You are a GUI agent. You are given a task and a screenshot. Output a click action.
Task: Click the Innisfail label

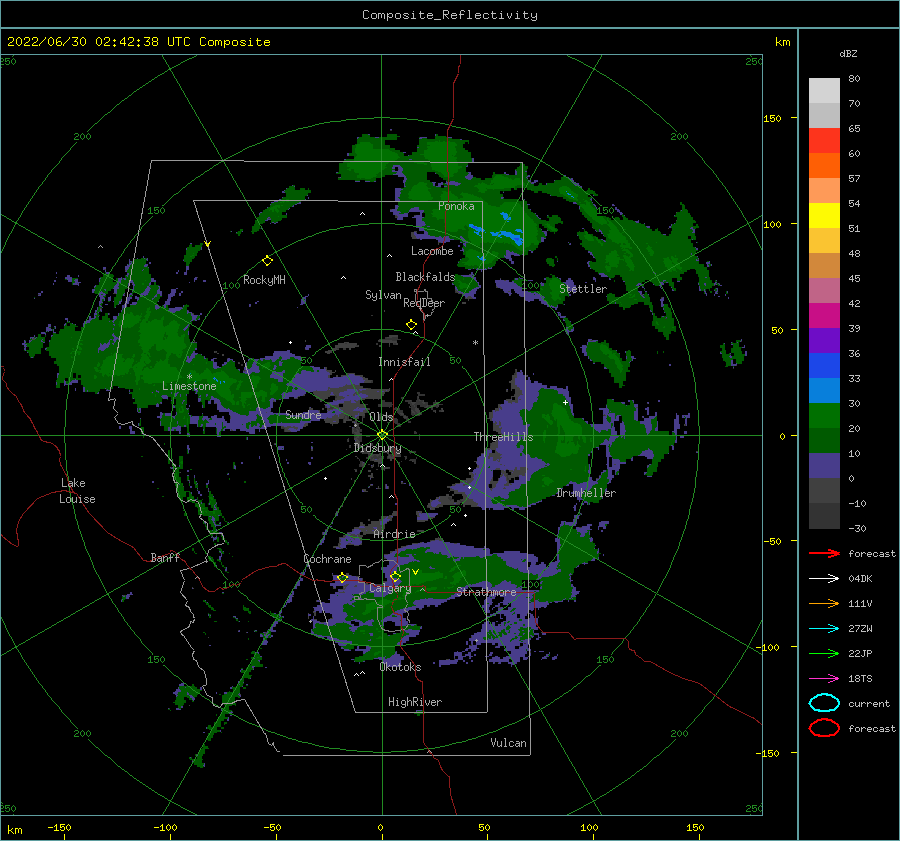tap(404, 362)
